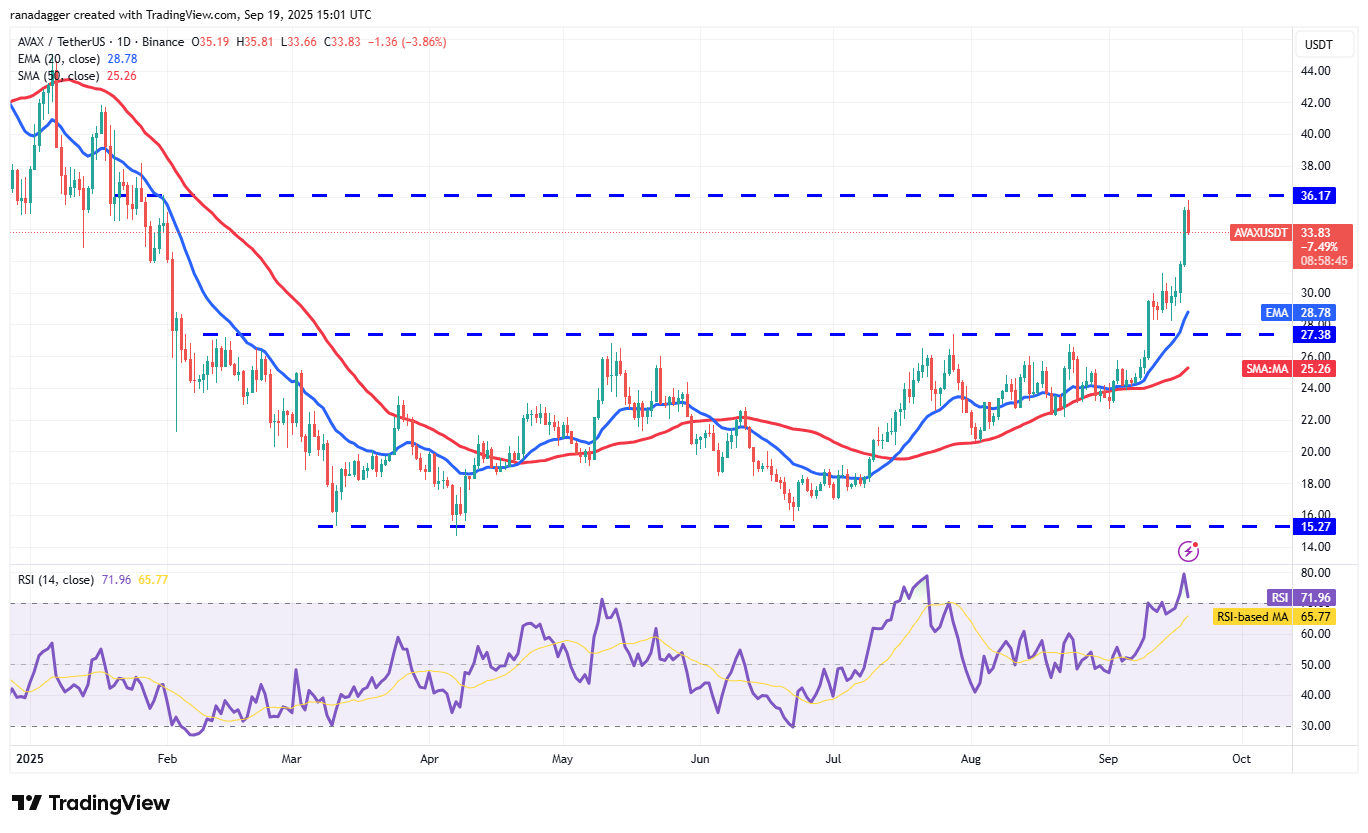Click the 15.27 support level flag
This screenshot has width=1368, height=833.
[x=1315, y=526]
